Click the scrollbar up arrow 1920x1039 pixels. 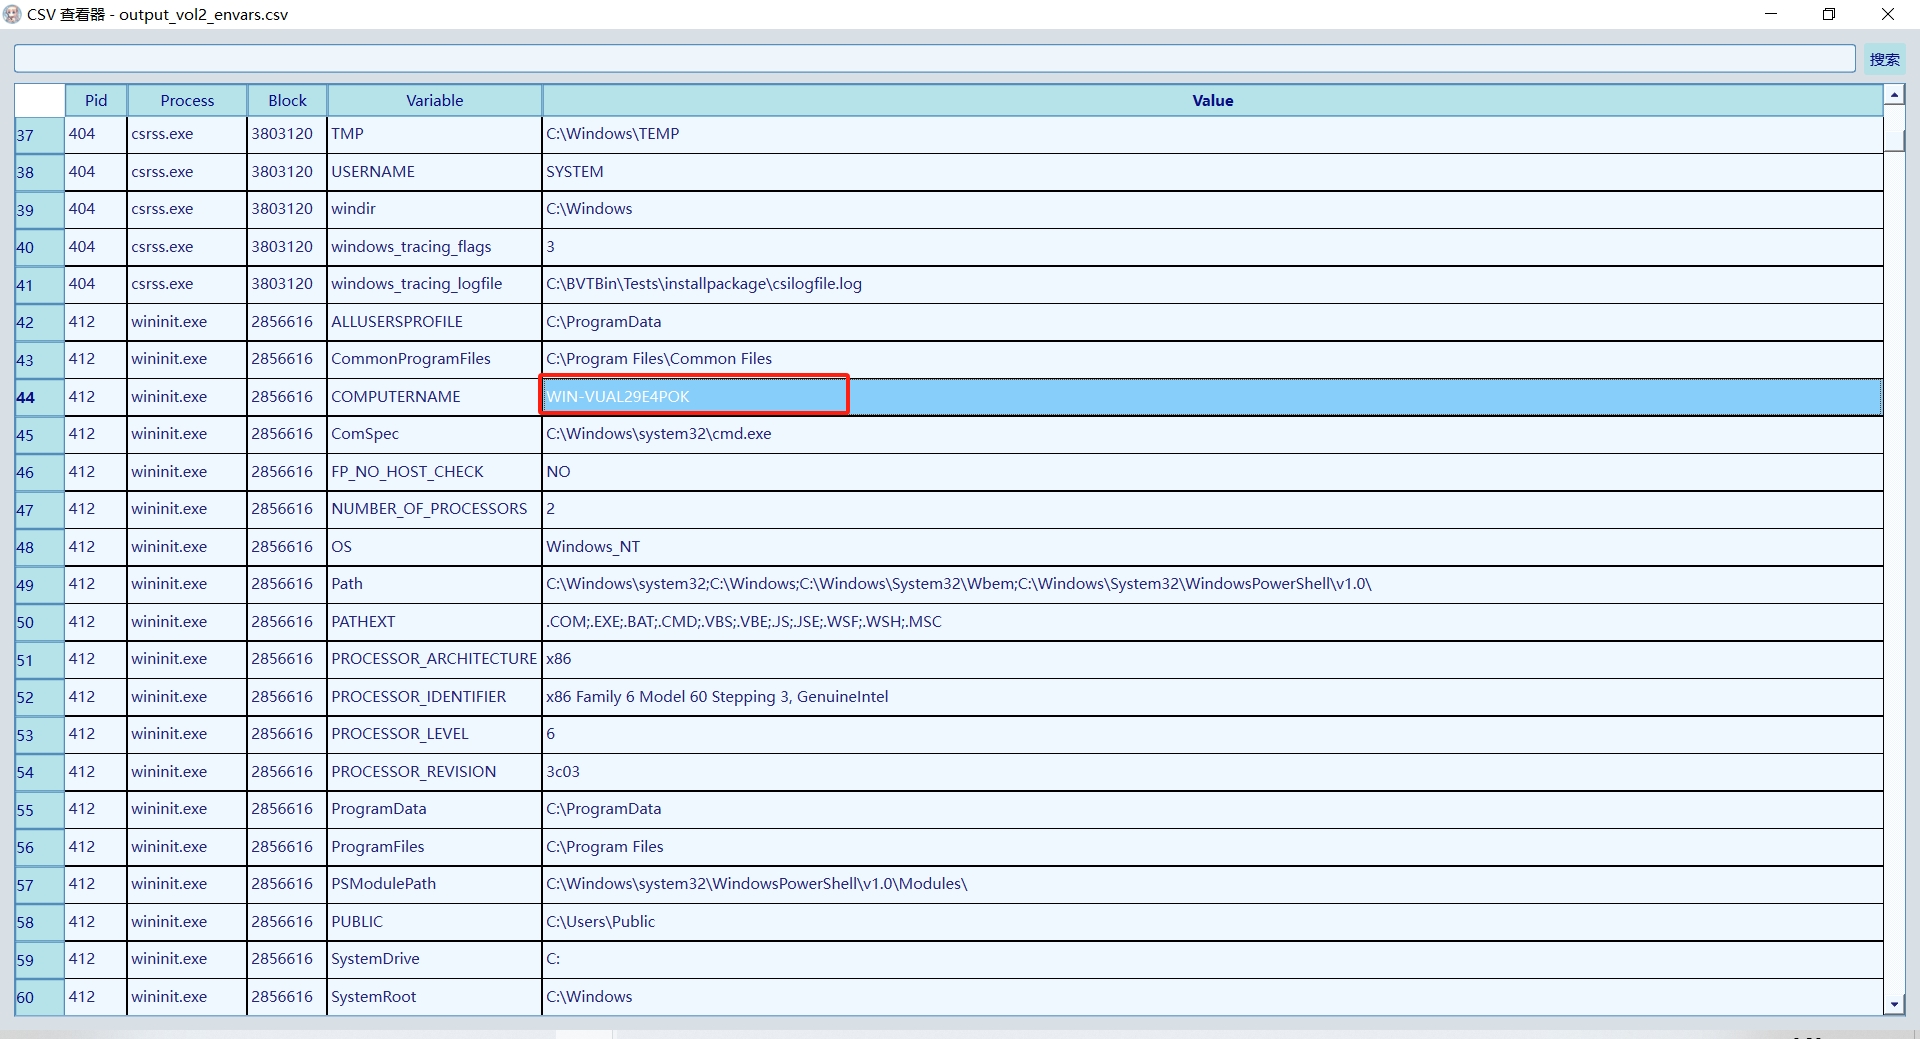[1894, 95]
